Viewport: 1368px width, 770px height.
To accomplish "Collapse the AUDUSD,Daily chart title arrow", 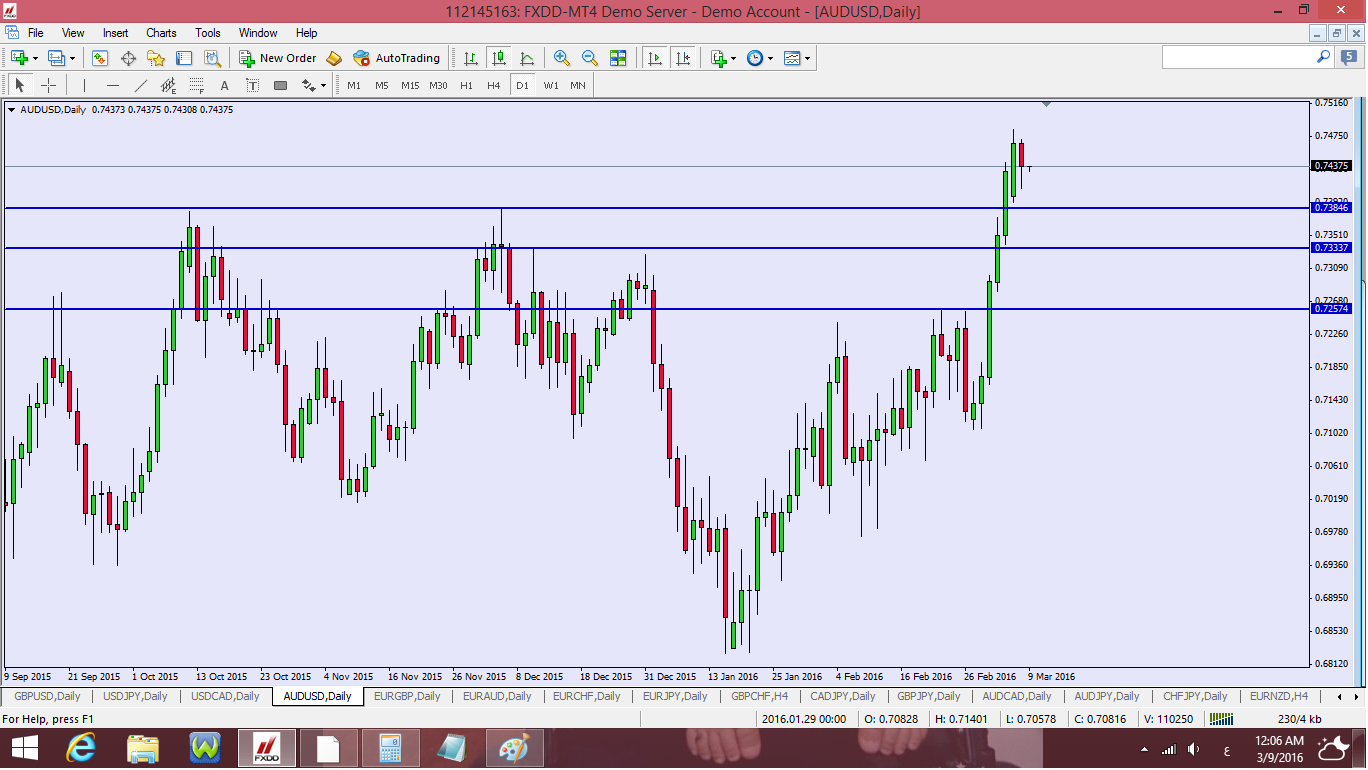I will coord(11,110).
